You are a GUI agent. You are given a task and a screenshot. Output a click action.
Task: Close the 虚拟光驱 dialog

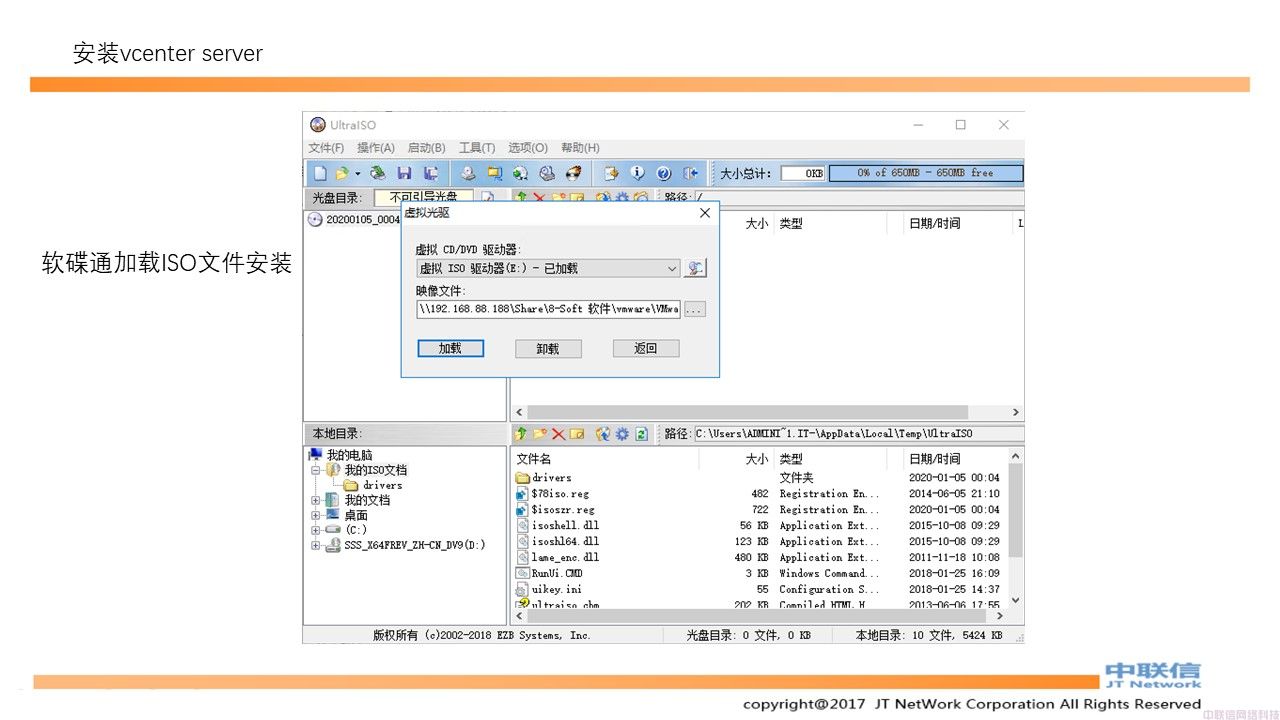705,213
